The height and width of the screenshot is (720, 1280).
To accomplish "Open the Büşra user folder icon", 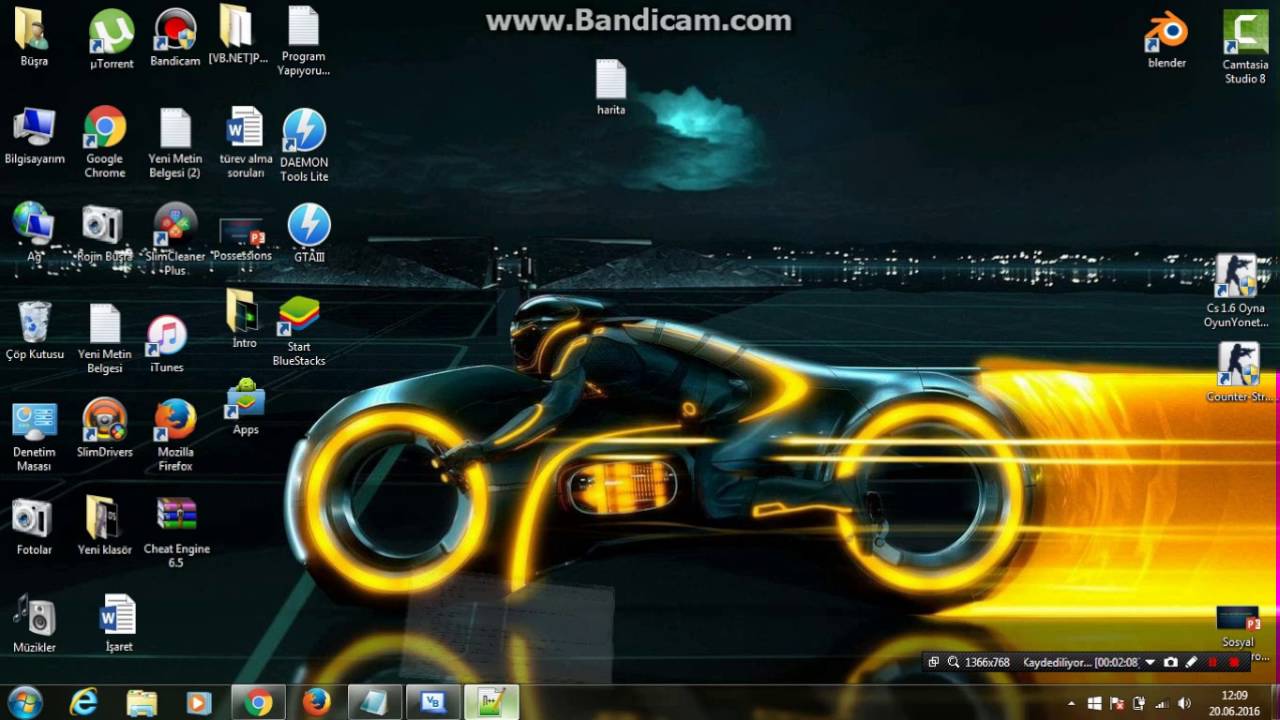I will pyautogui.click(x=33, y=36).
